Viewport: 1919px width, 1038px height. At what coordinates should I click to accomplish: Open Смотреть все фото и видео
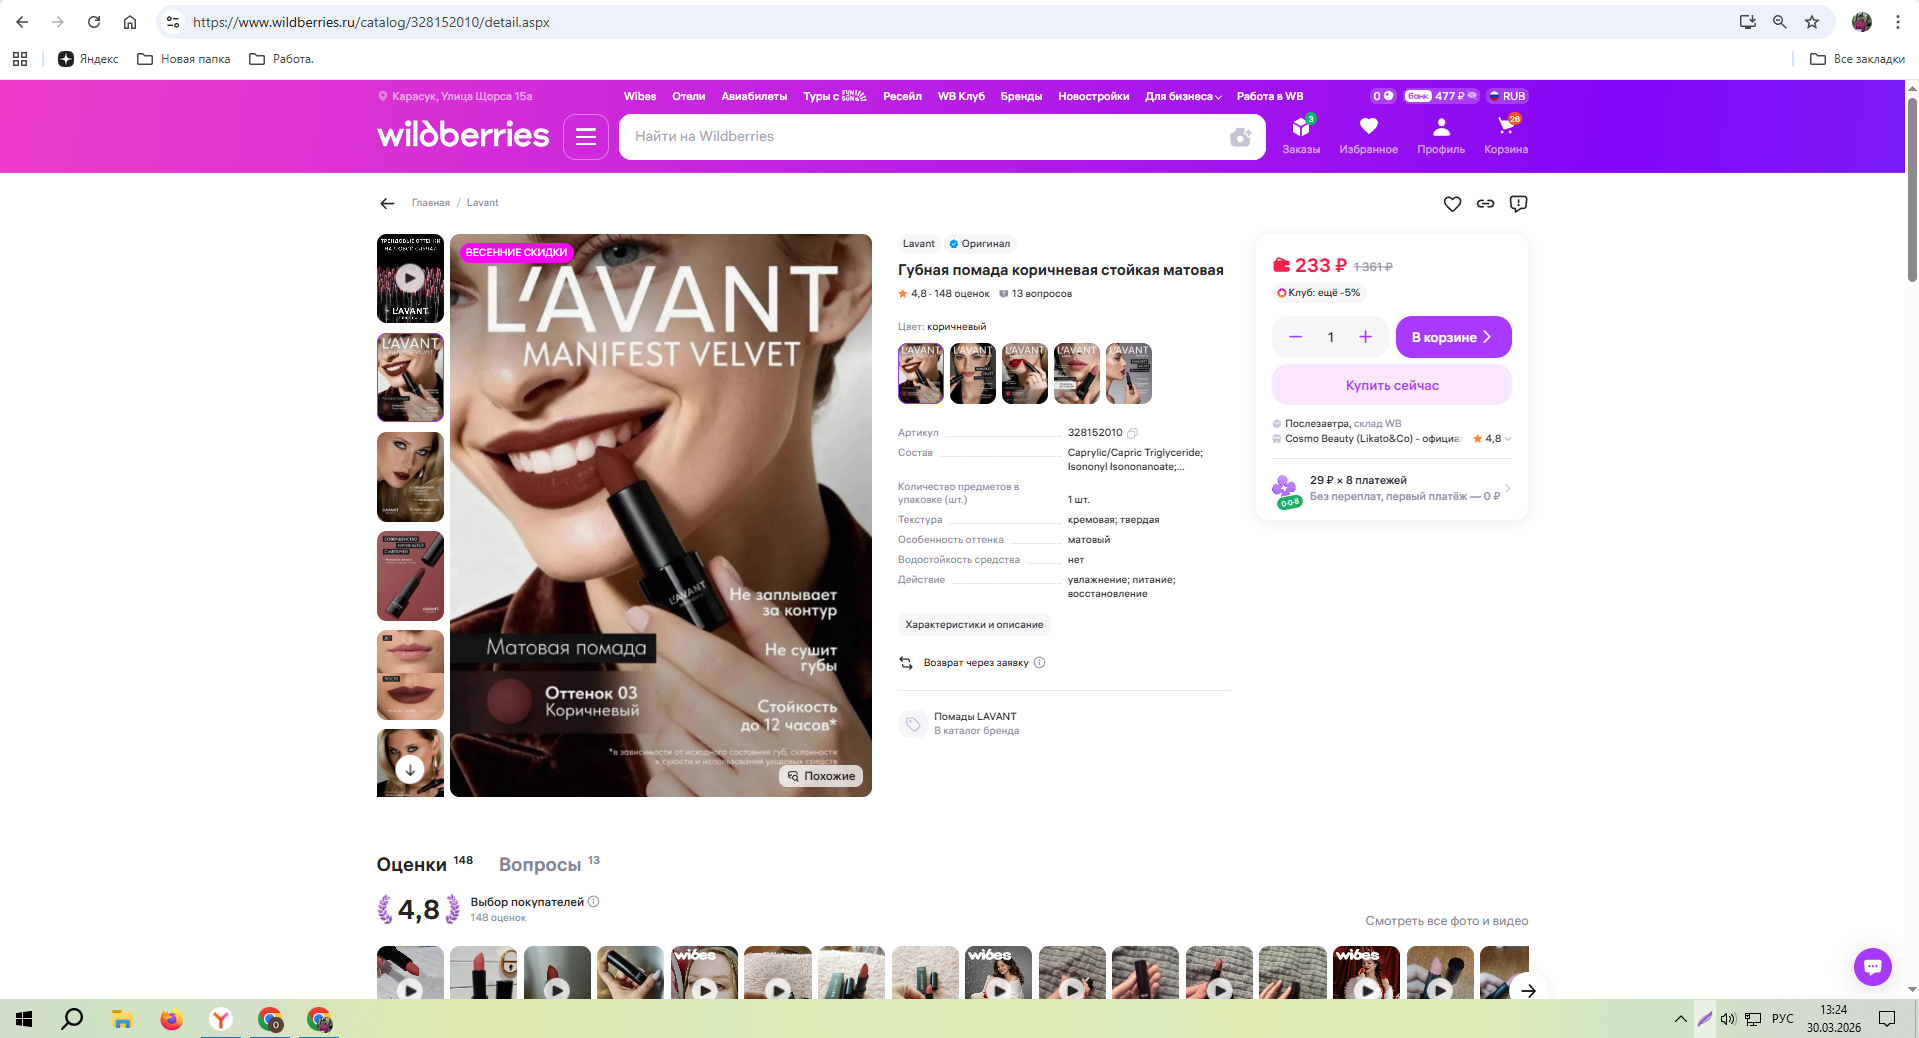(1446, 921)
